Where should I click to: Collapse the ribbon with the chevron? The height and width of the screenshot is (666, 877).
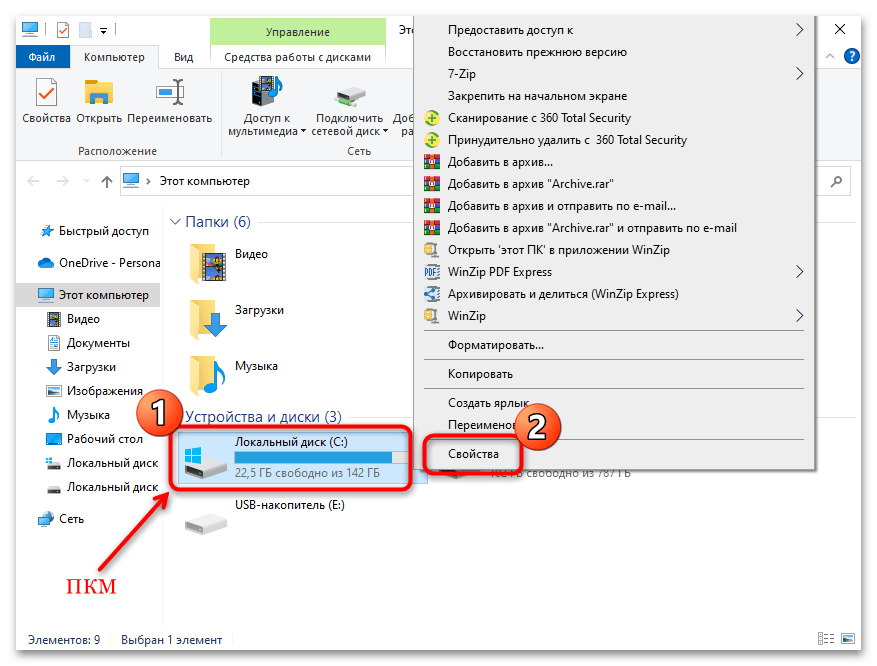pyautogui.click(x=830, y=56)
